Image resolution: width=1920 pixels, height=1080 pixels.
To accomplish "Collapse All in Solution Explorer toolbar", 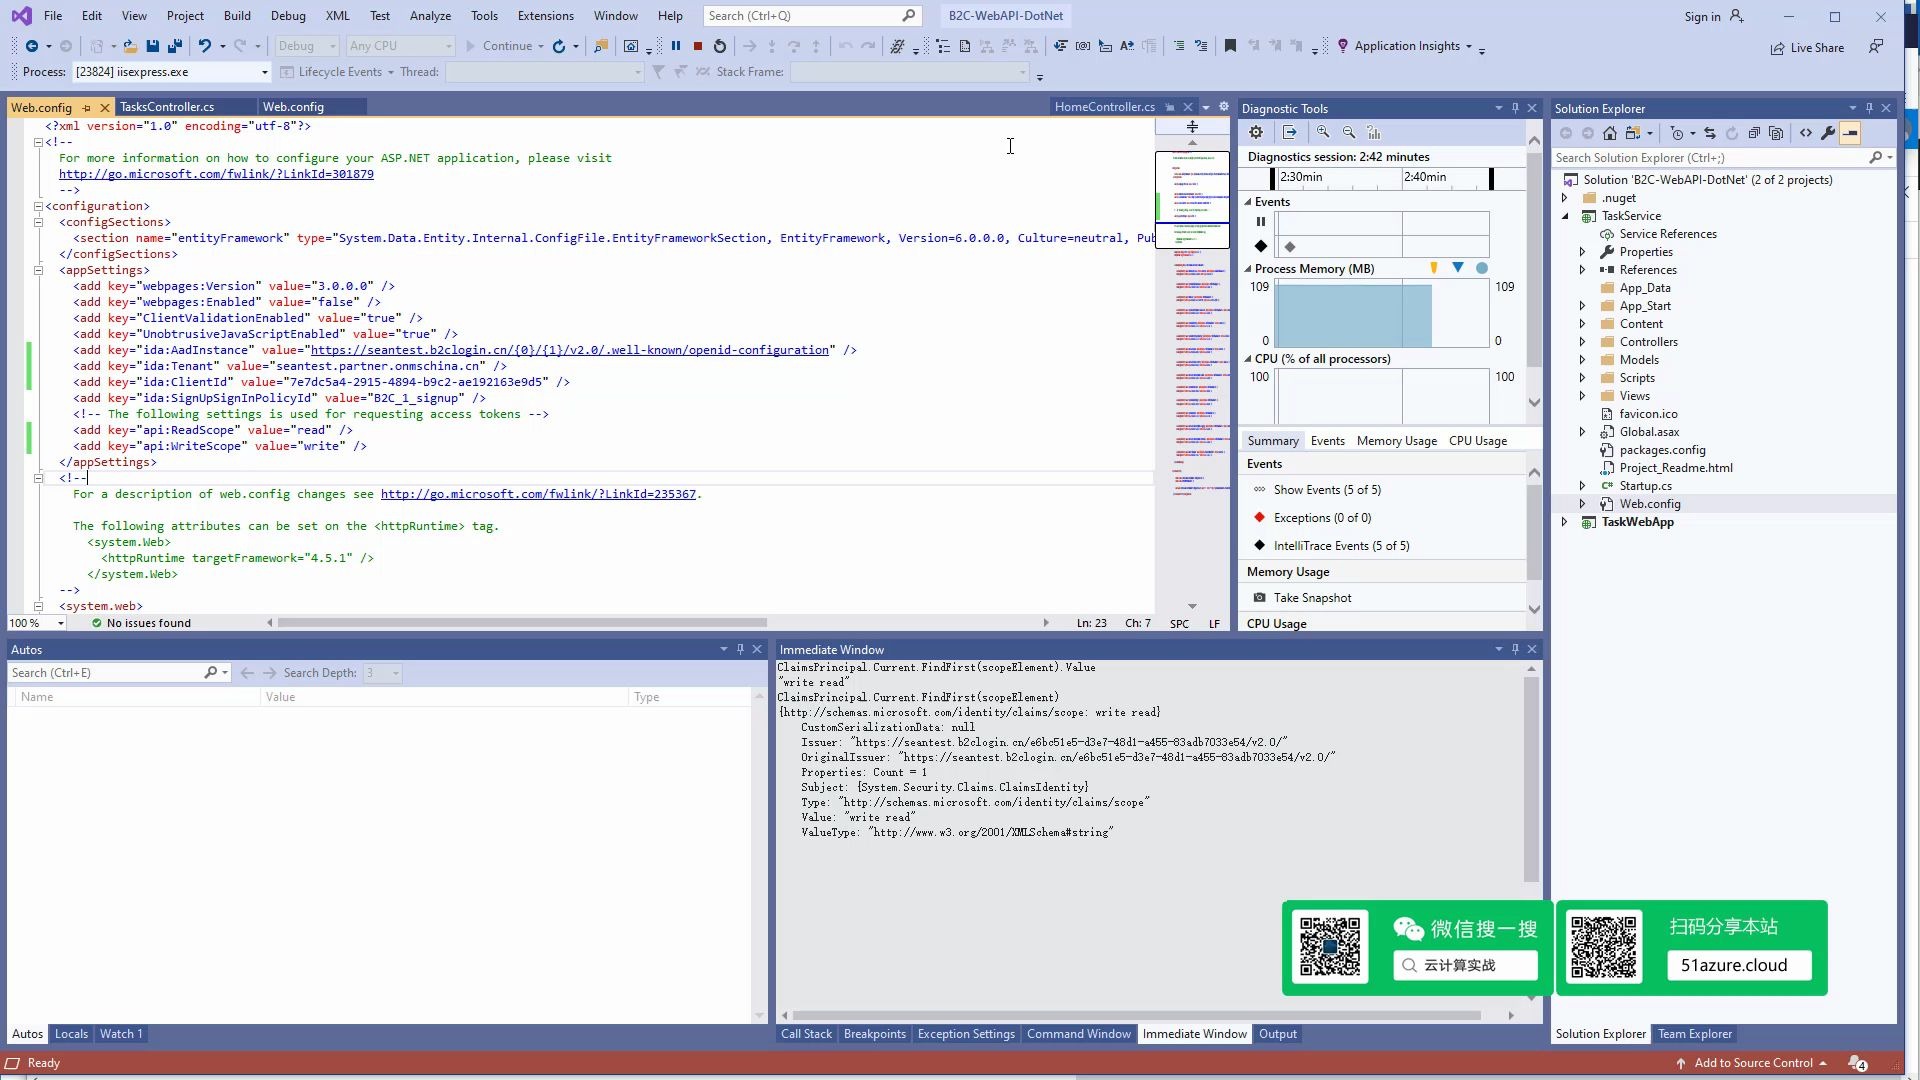I will [1754, 133].
